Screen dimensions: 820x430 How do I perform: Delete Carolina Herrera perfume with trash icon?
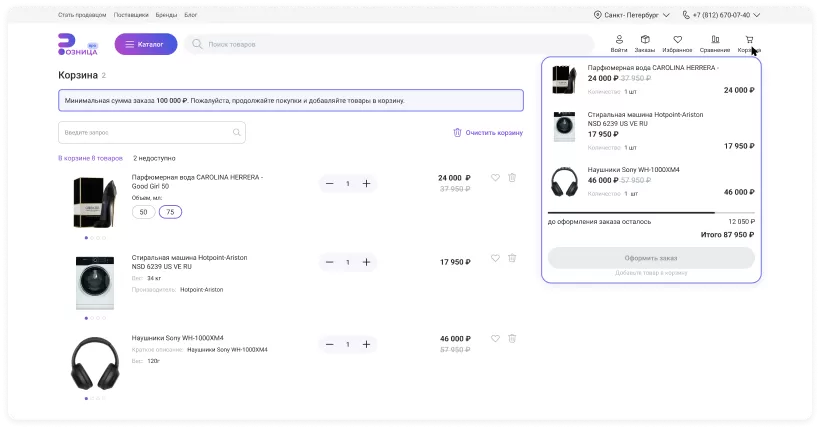coord(512,178)
